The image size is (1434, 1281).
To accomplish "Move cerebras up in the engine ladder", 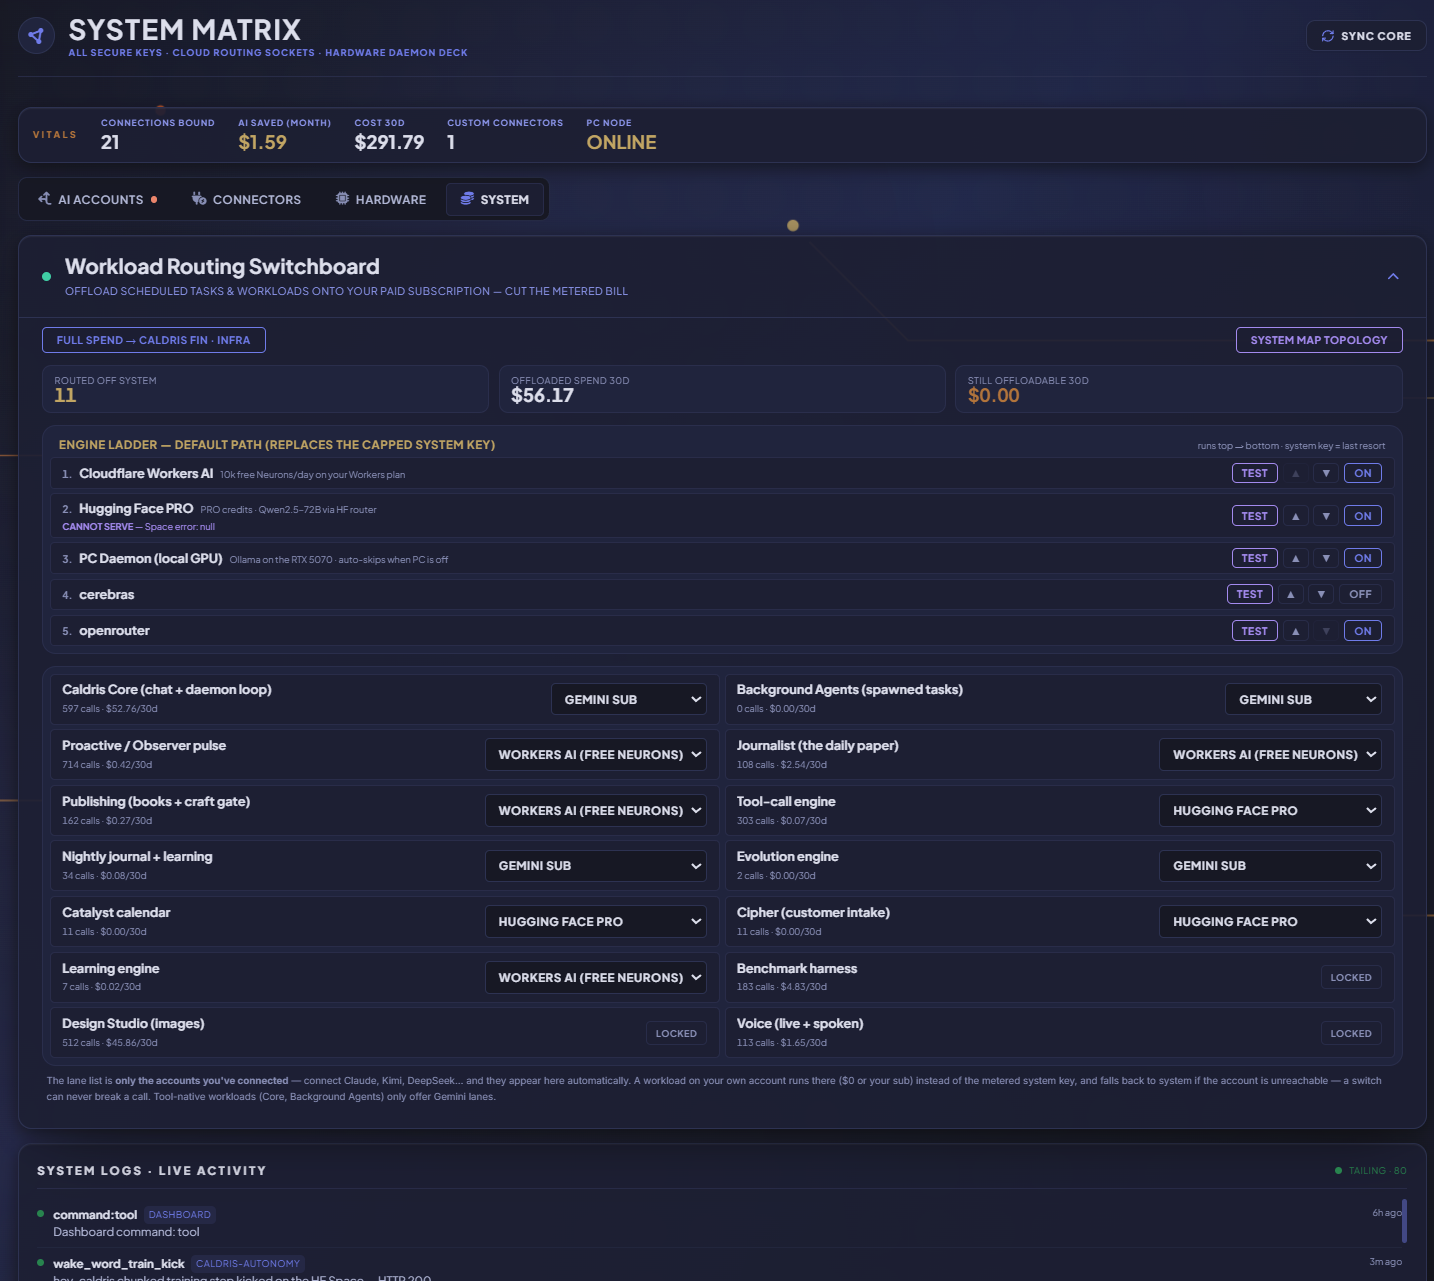I will point(1291,594).
